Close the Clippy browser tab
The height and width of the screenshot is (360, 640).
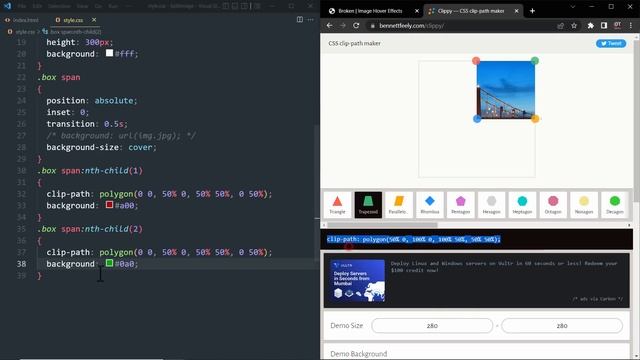pos(516,11)
